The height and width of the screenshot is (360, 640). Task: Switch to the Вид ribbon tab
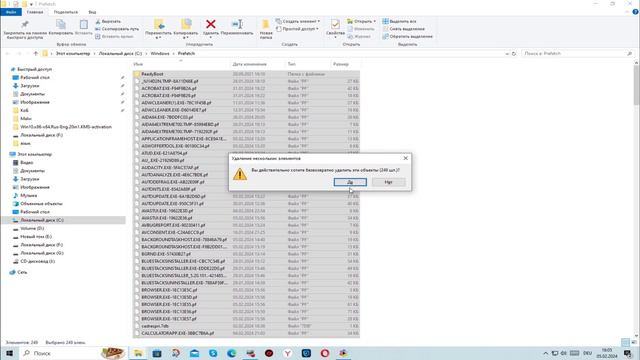point(92,12)
